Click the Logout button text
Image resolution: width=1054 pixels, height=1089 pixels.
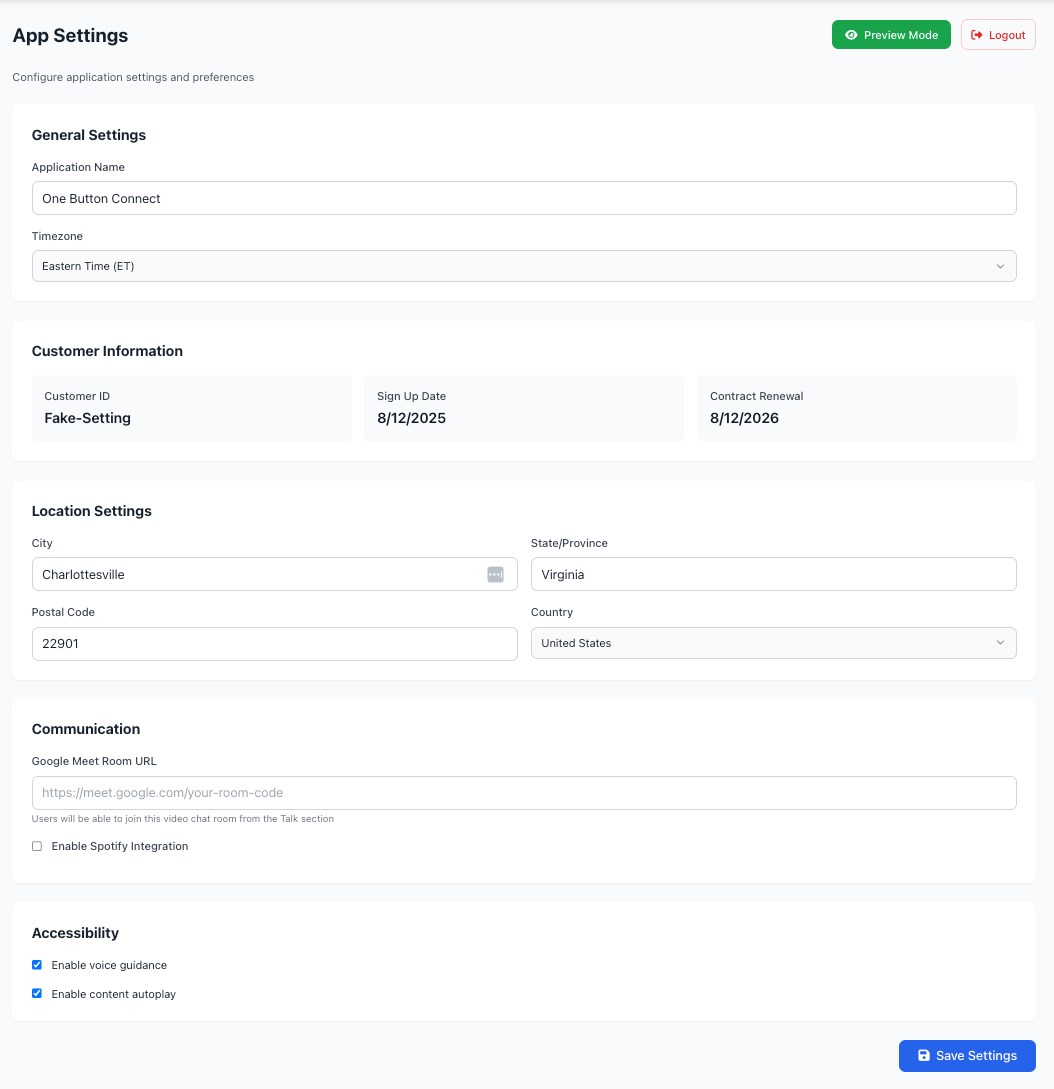click(x=1007, y=35)
